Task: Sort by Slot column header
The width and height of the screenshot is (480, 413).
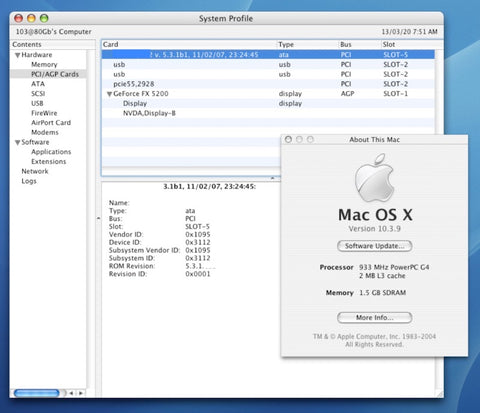Action: [412, 44]
